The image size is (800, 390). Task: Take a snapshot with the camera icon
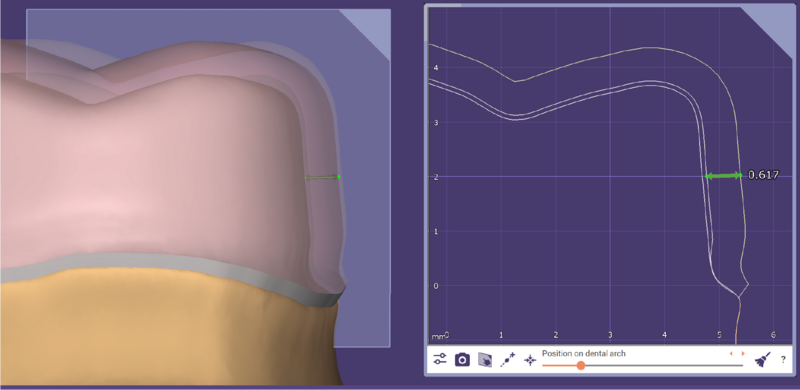coord(462,359)
